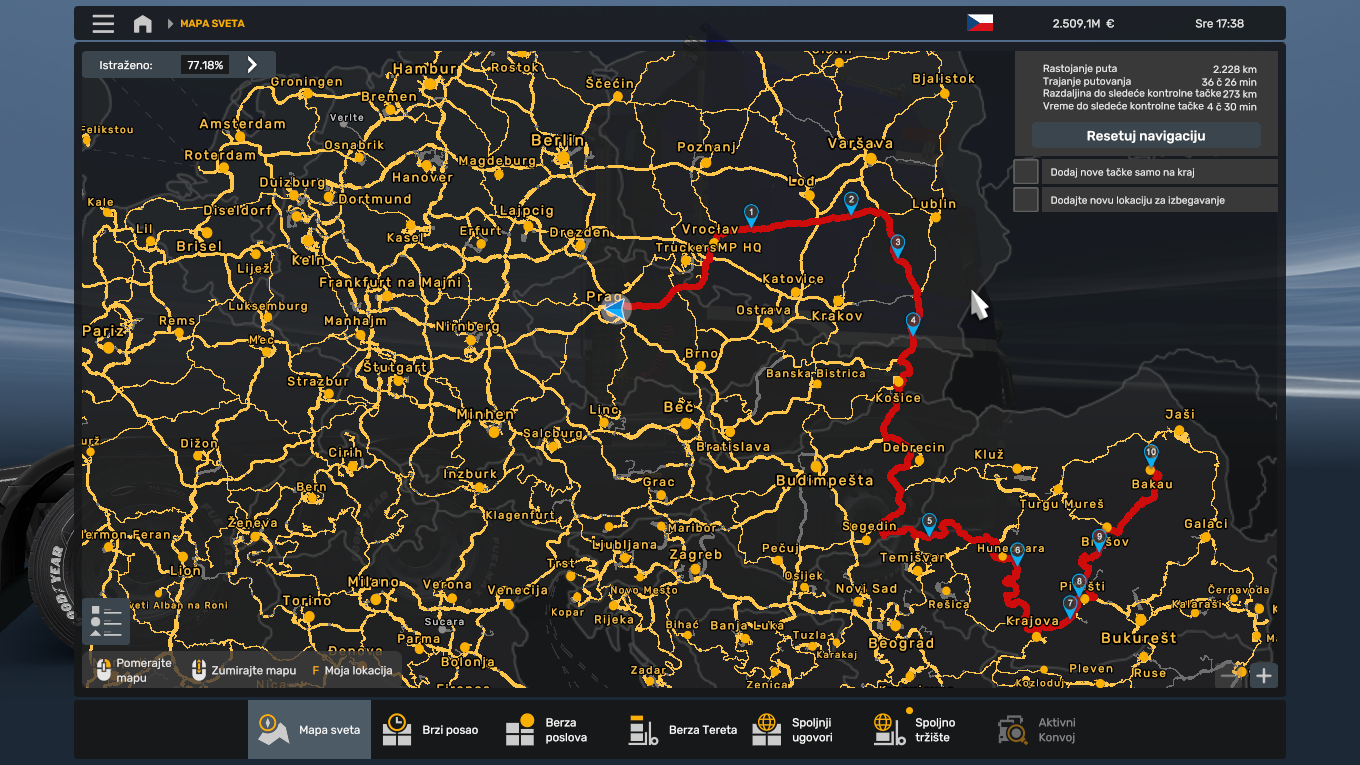
Task: Open the hamburger main menu
Action: (103, 23)
